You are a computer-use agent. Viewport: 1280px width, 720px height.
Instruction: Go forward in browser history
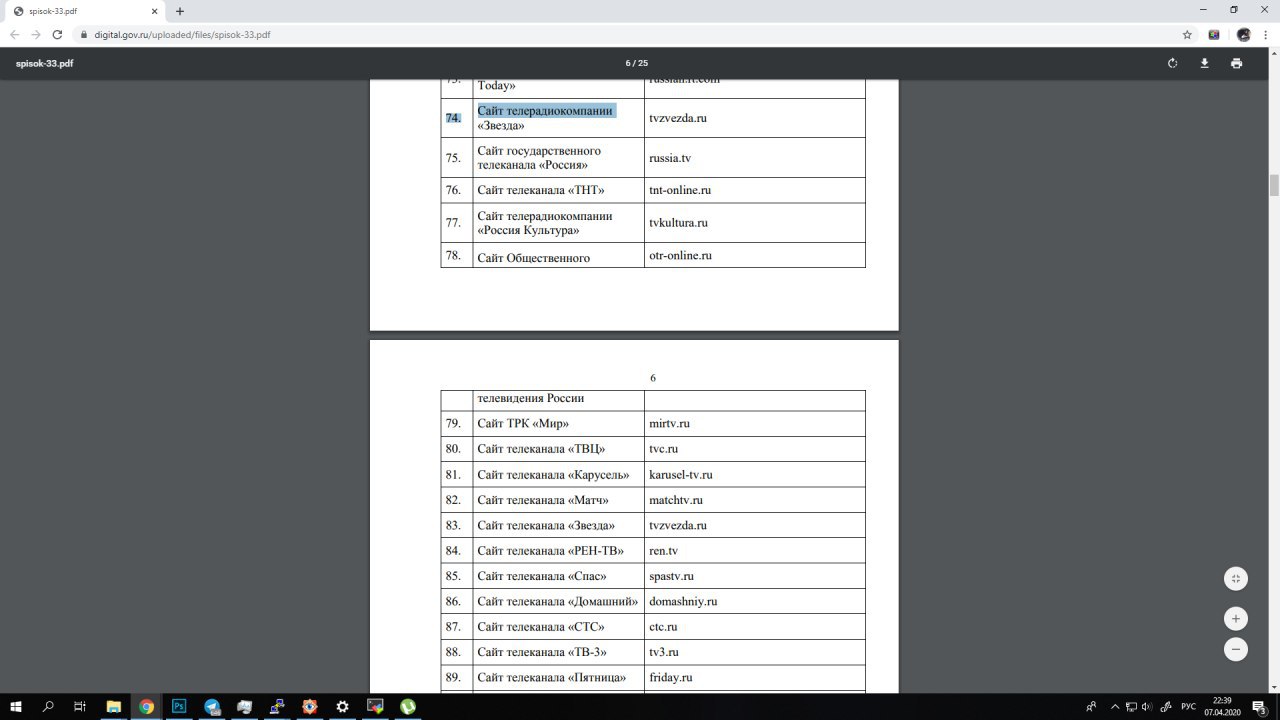click(x=36, y=34)
